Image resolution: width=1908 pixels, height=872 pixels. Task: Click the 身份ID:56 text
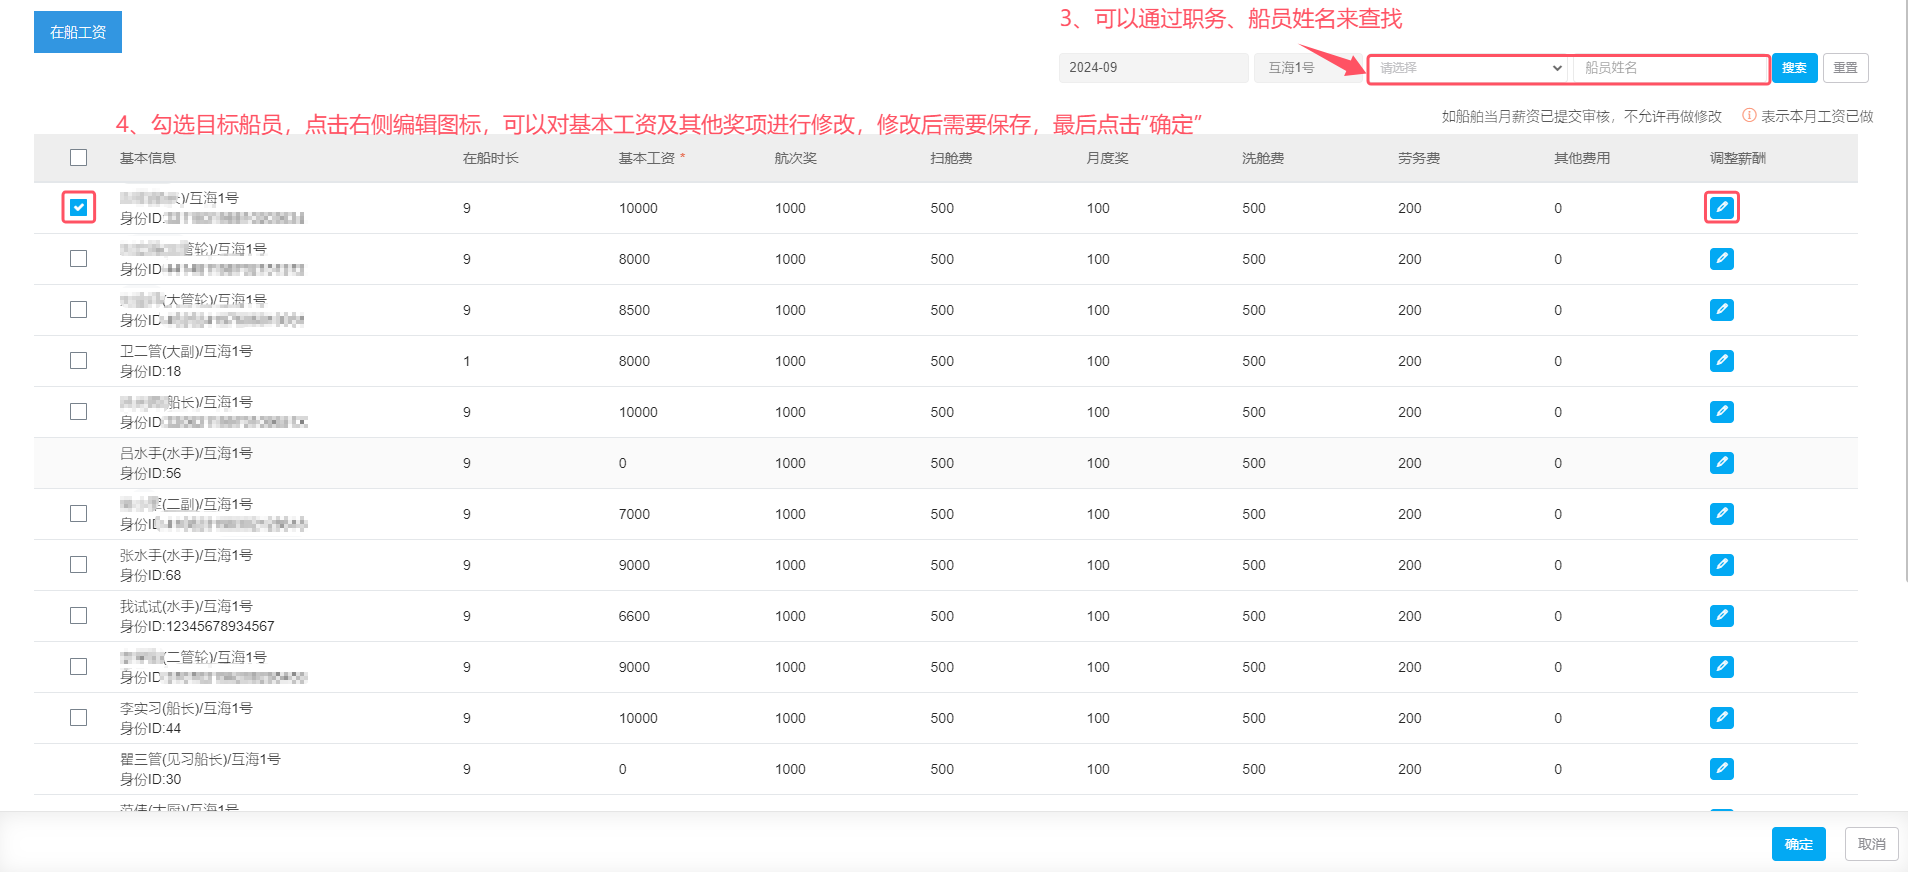[150, 473]
